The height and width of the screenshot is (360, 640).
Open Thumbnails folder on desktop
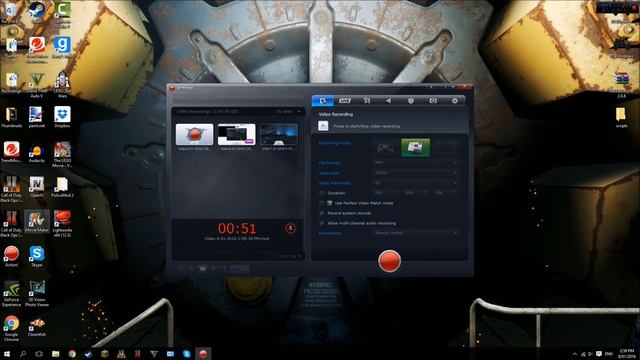[11, 117]
